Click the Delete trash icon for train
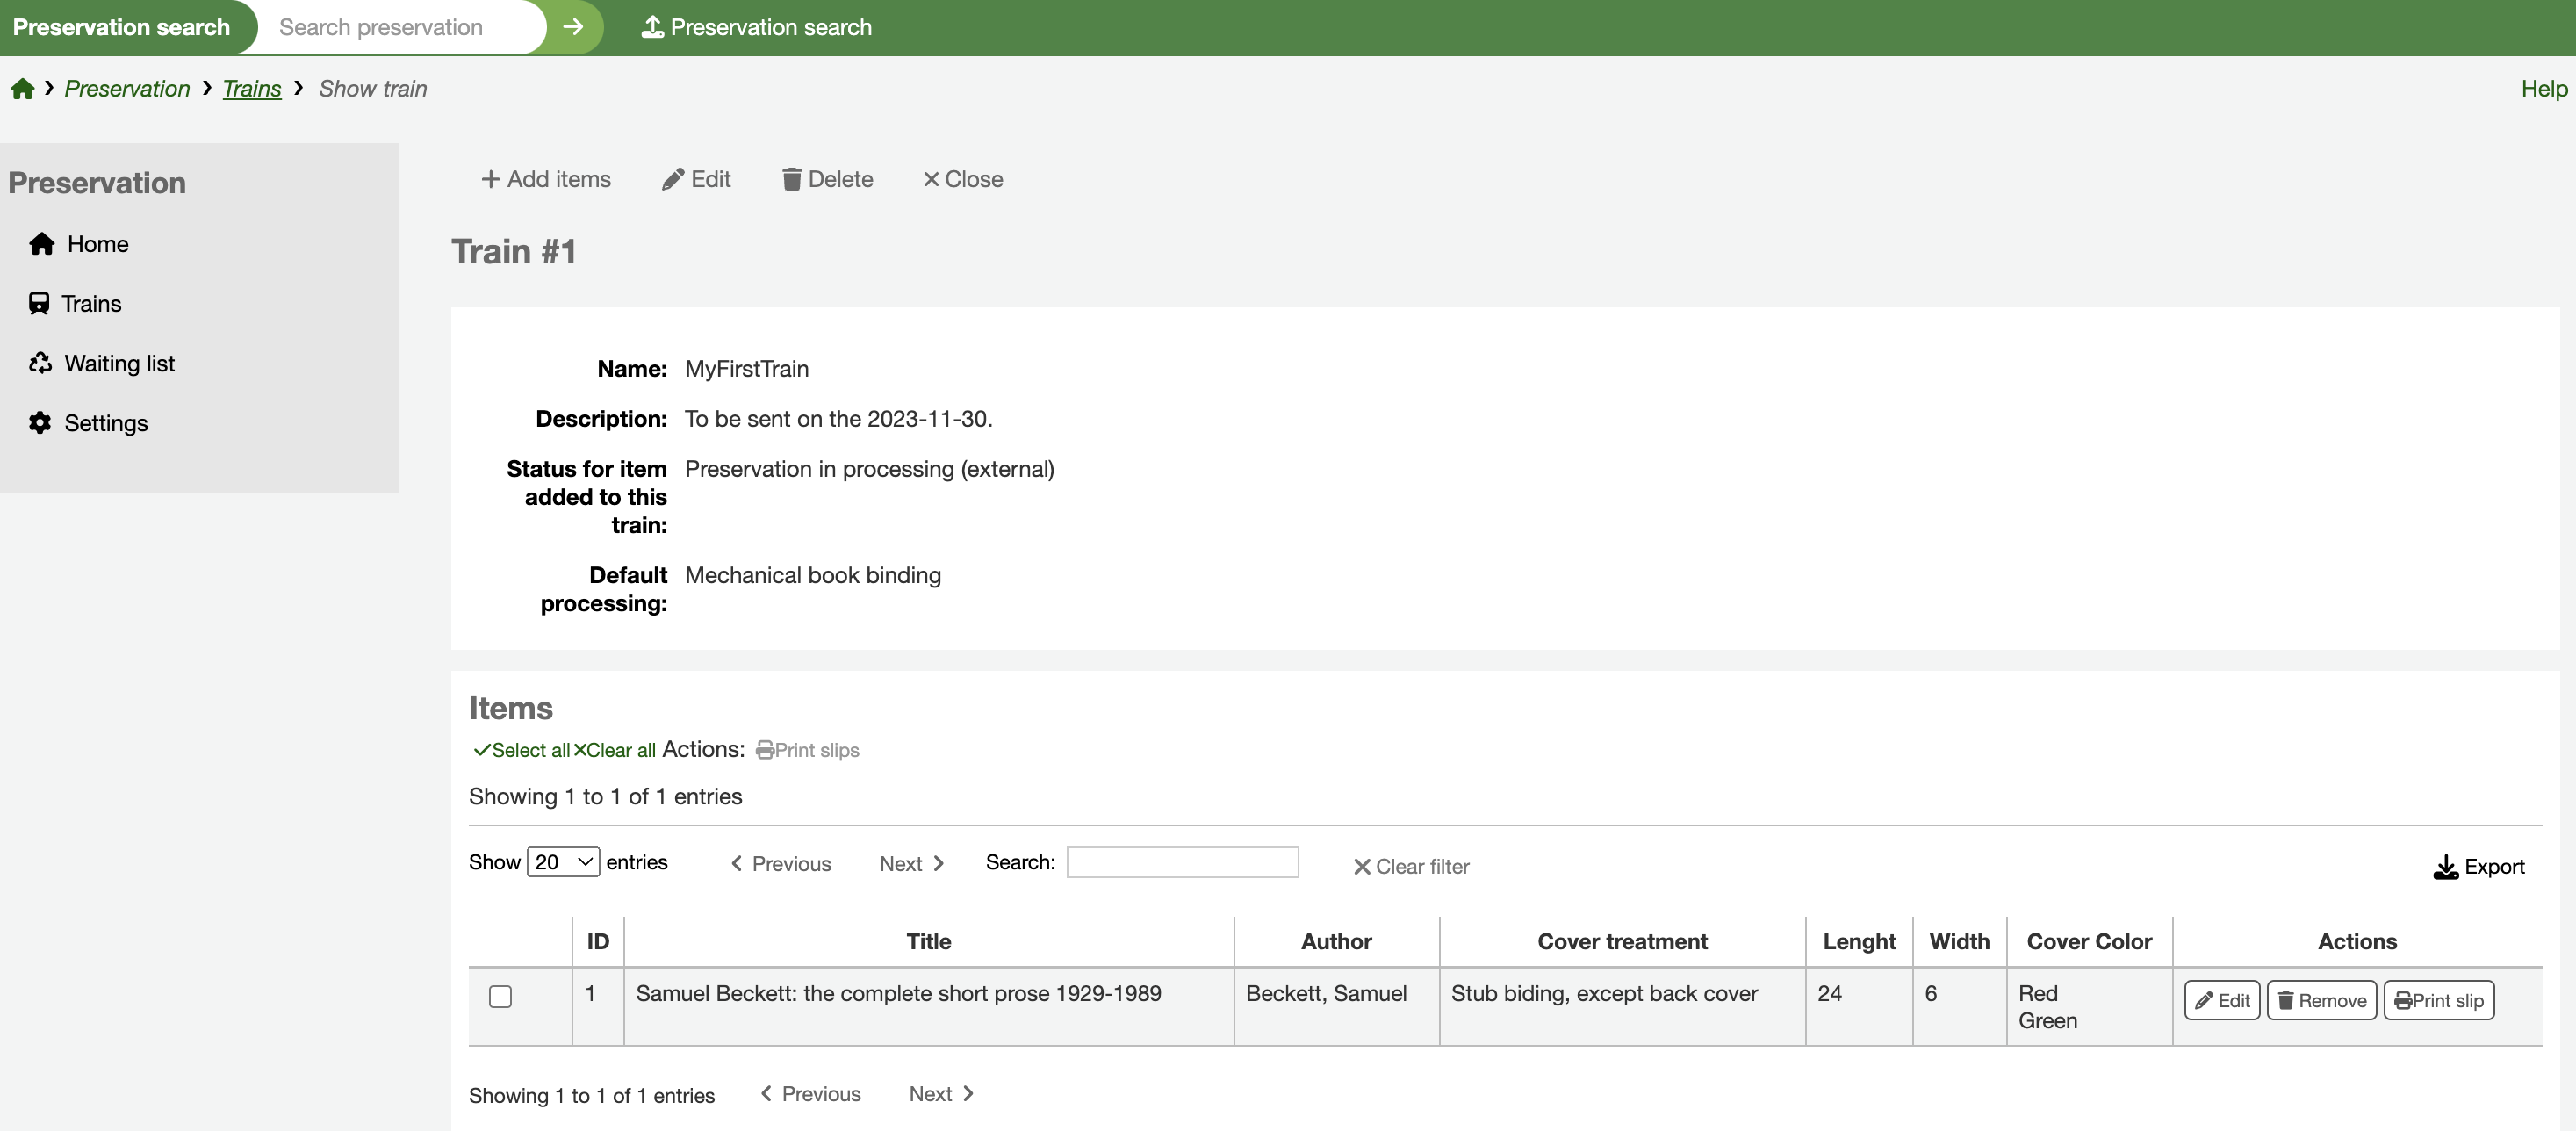 point(792,177)
